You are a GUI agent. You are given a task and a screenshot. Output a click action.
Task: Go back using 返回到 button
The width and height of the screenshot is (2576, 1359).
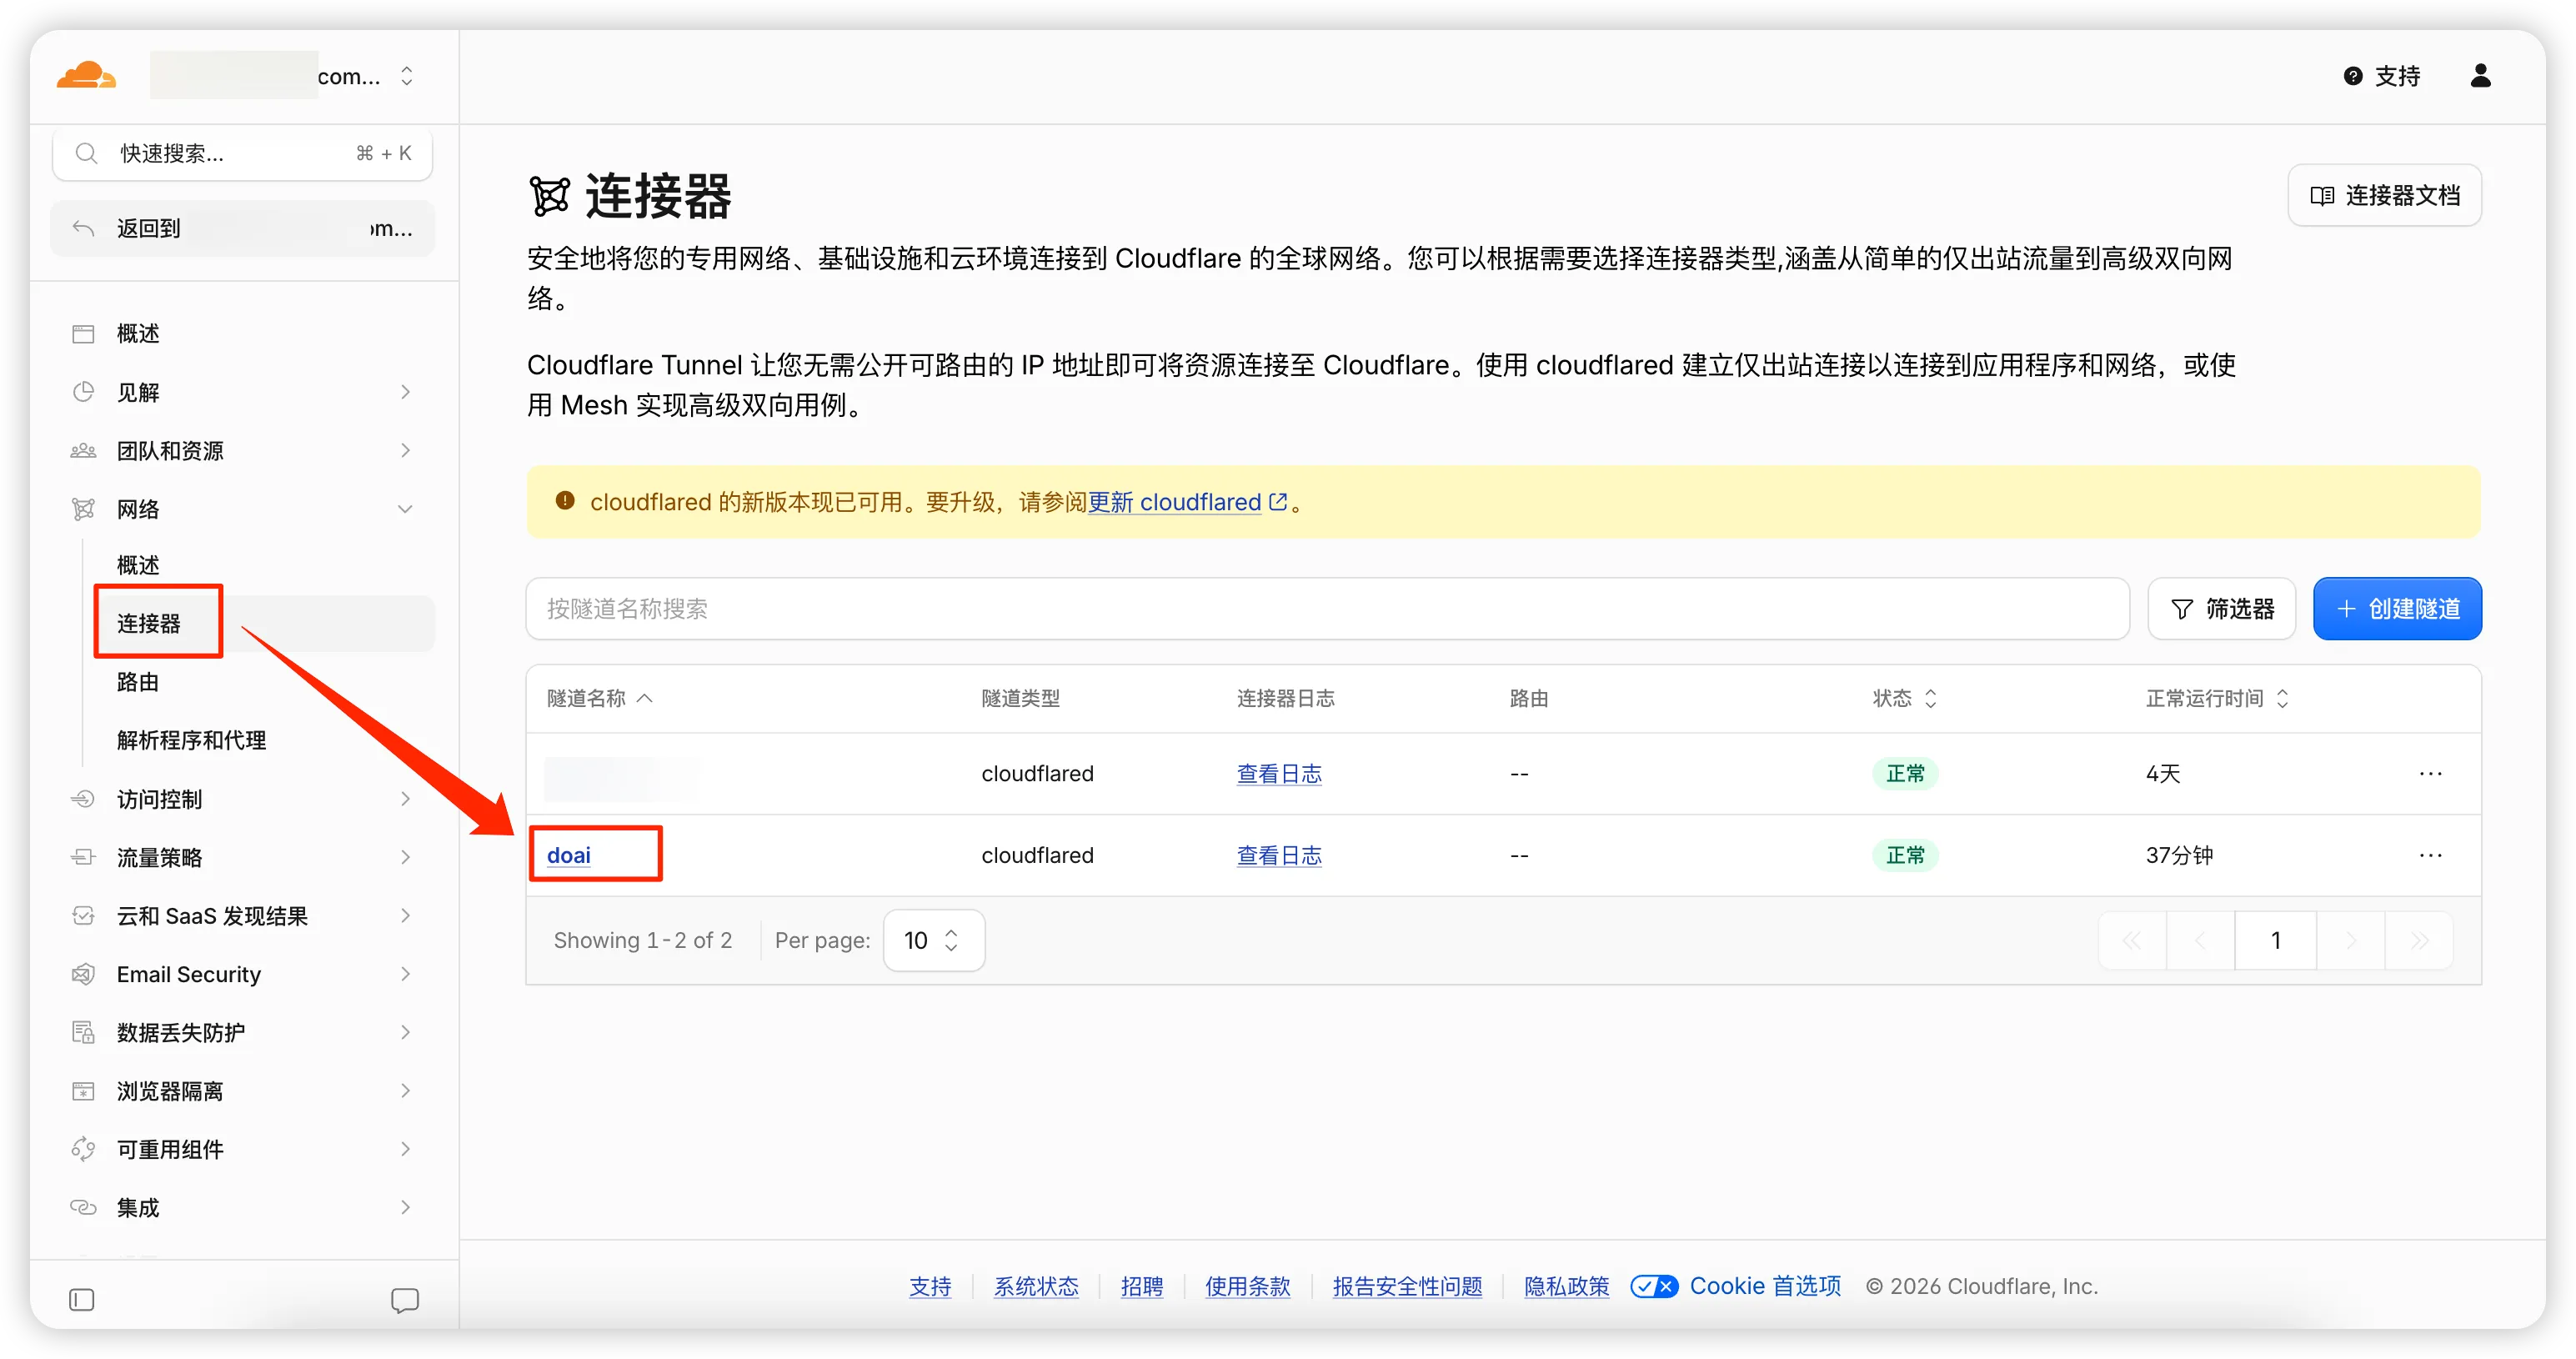pyautogui.click(x=242, y=228)
